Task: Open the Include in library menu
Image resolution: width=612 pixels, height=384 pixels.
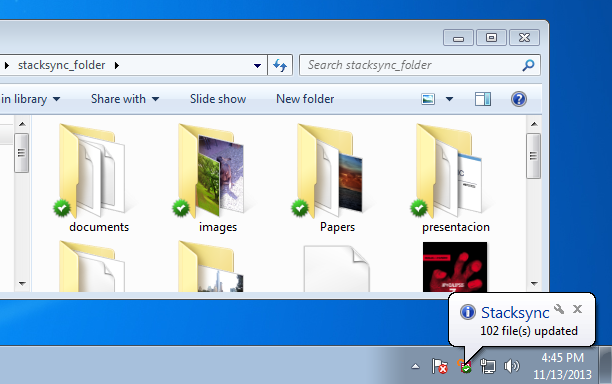Action: [30, 99]
